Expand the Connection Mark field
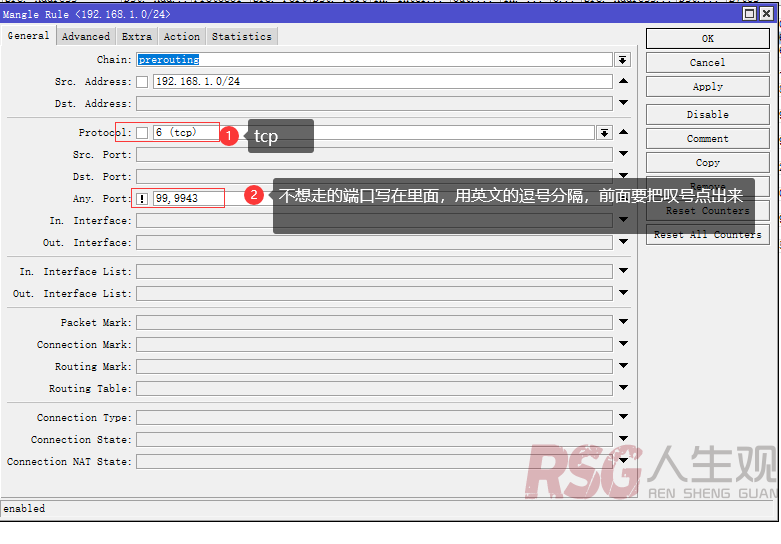Image resolution: width=781 pixels, height=544 pixels. pyautogui.click(x=623, y=344)
